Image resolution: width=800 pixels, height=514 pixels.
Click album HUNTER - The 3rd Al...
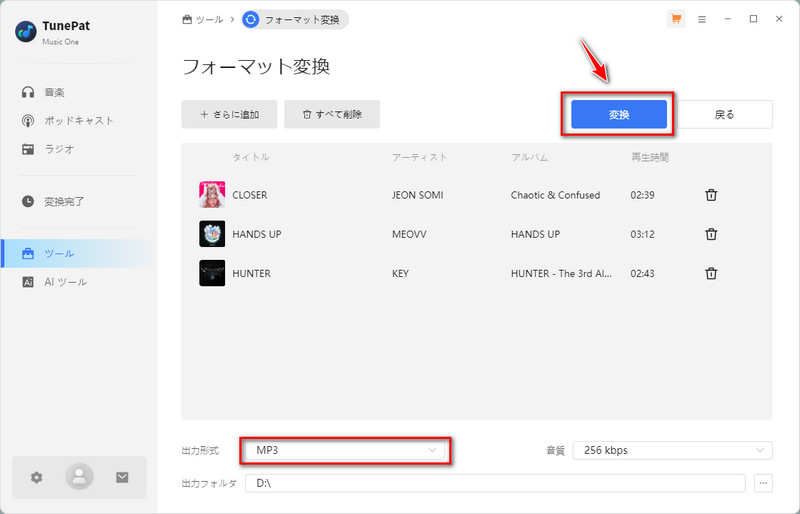561,274
